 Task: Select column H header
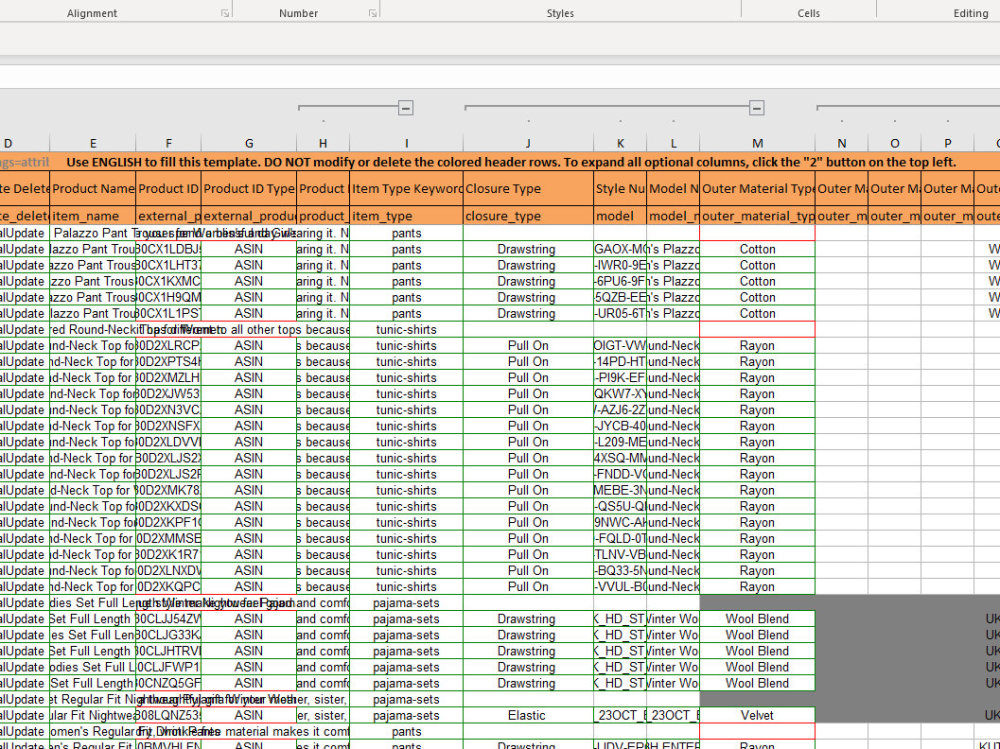coord(323,144)
